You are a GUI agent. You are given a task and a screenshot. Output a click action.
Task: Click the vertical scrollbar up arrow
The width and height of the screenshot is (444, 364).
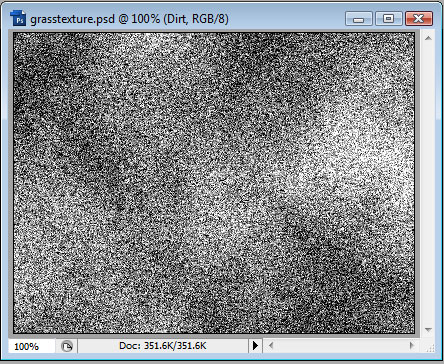click(x=428, y=38)
